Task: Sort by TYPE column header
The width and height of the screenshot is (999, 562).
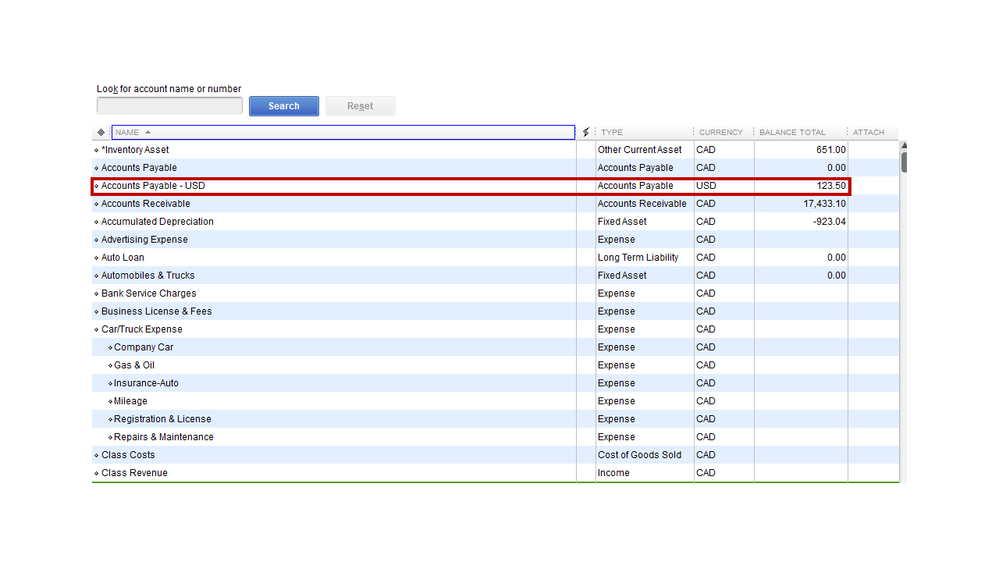Action: click(x=612, y=132)
